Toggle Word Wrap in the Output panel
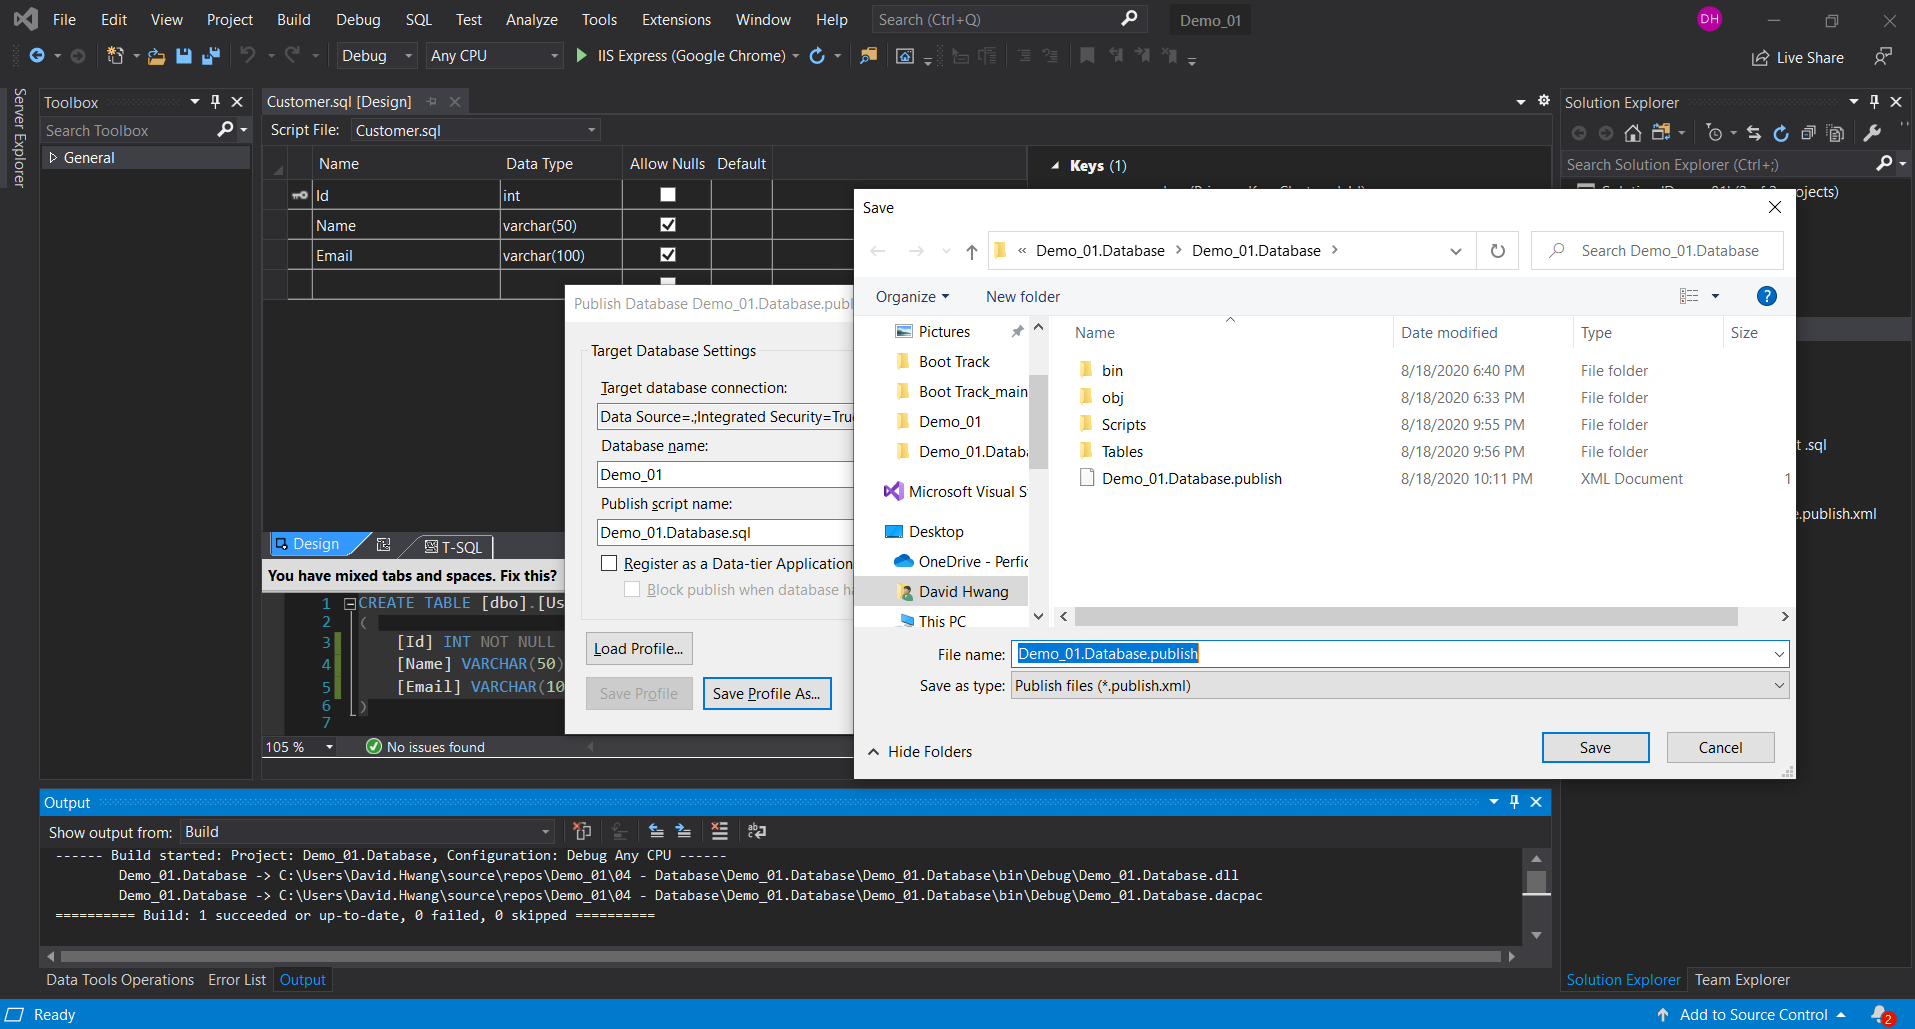The height and width of the screenshot is (1029, 1915). click(757, 831)
